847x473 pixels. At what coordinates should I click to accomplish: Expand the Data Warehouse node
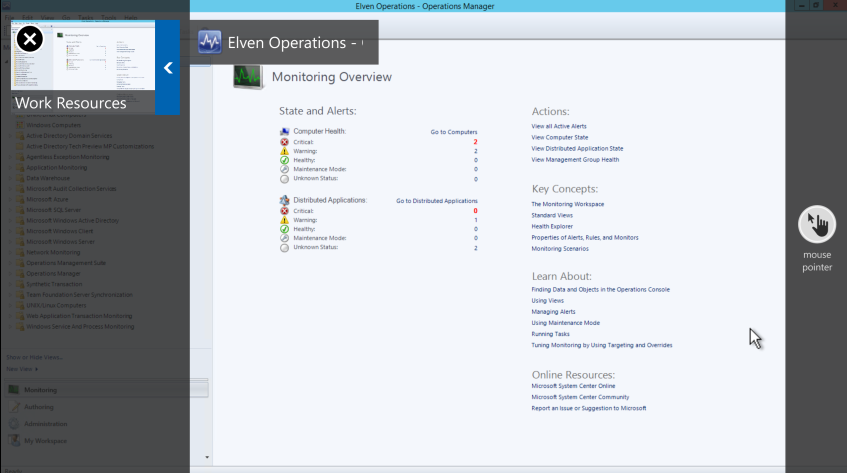point(10,178)
